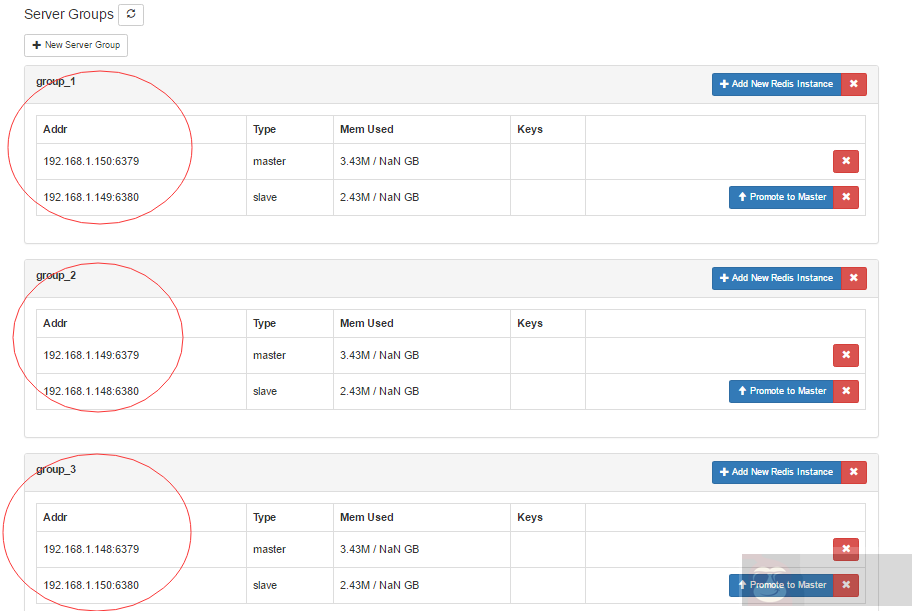
Task: Select address cell 192.168.1.150:6379 in group_1
Action: (x=91, y=161)
